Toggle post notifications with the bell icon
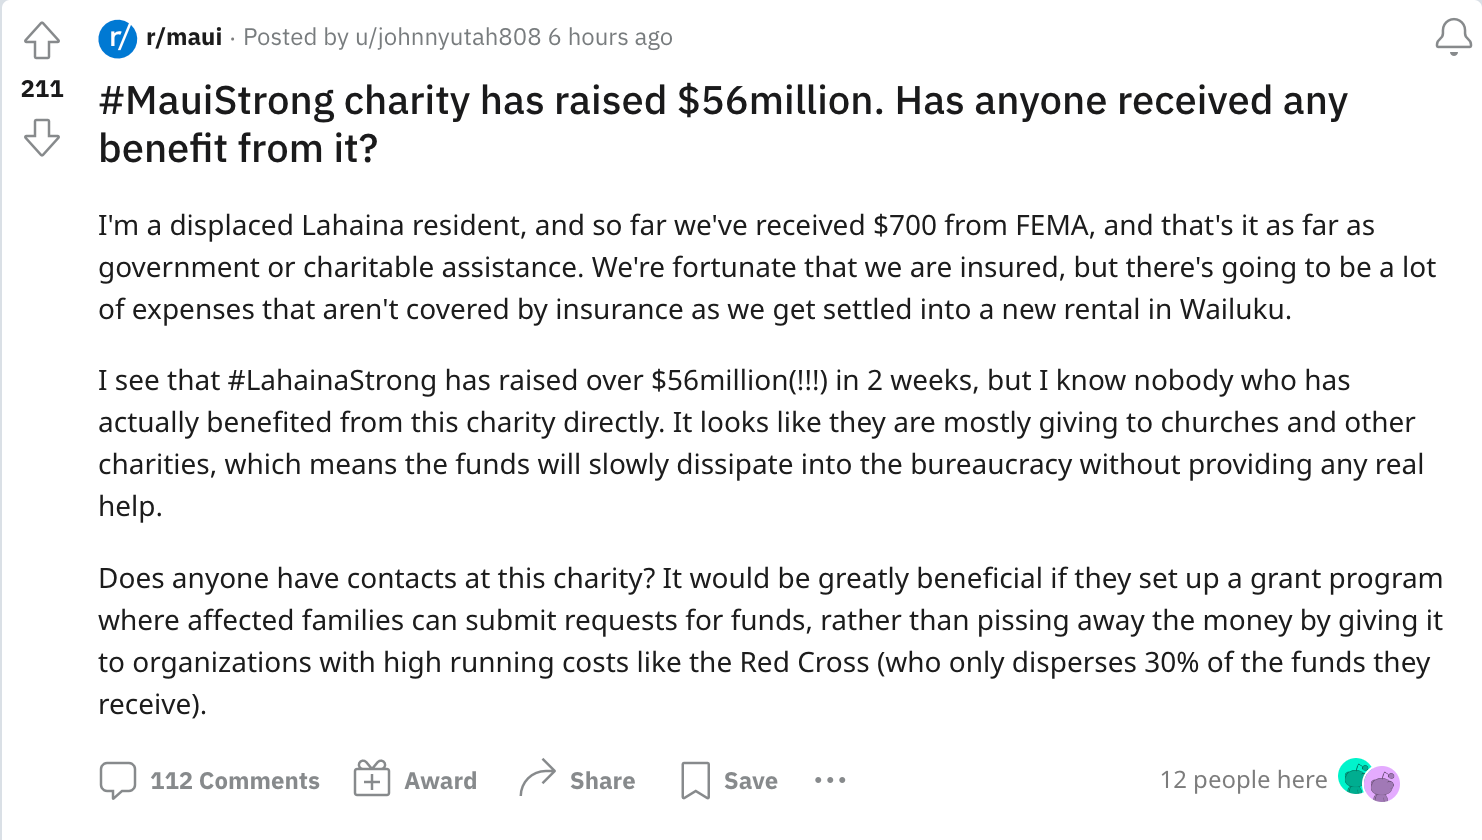1482x840 pixels. [x=1453, y=38]
